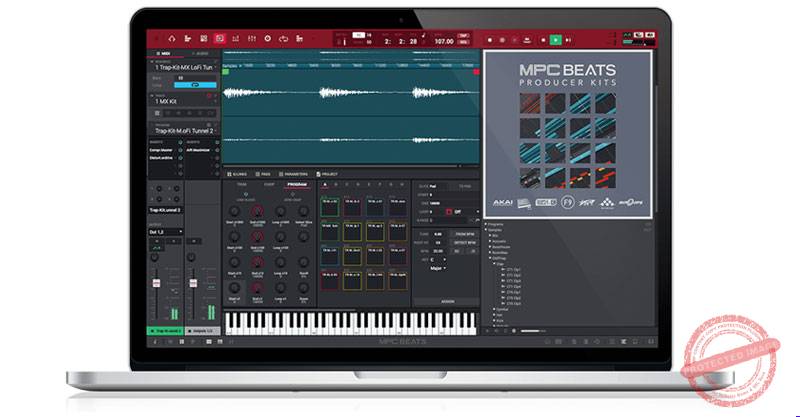This screenshot has height=417, width=800.
Task: Click the loop arrows toolbar icon
Action: (x=283, y=39)
